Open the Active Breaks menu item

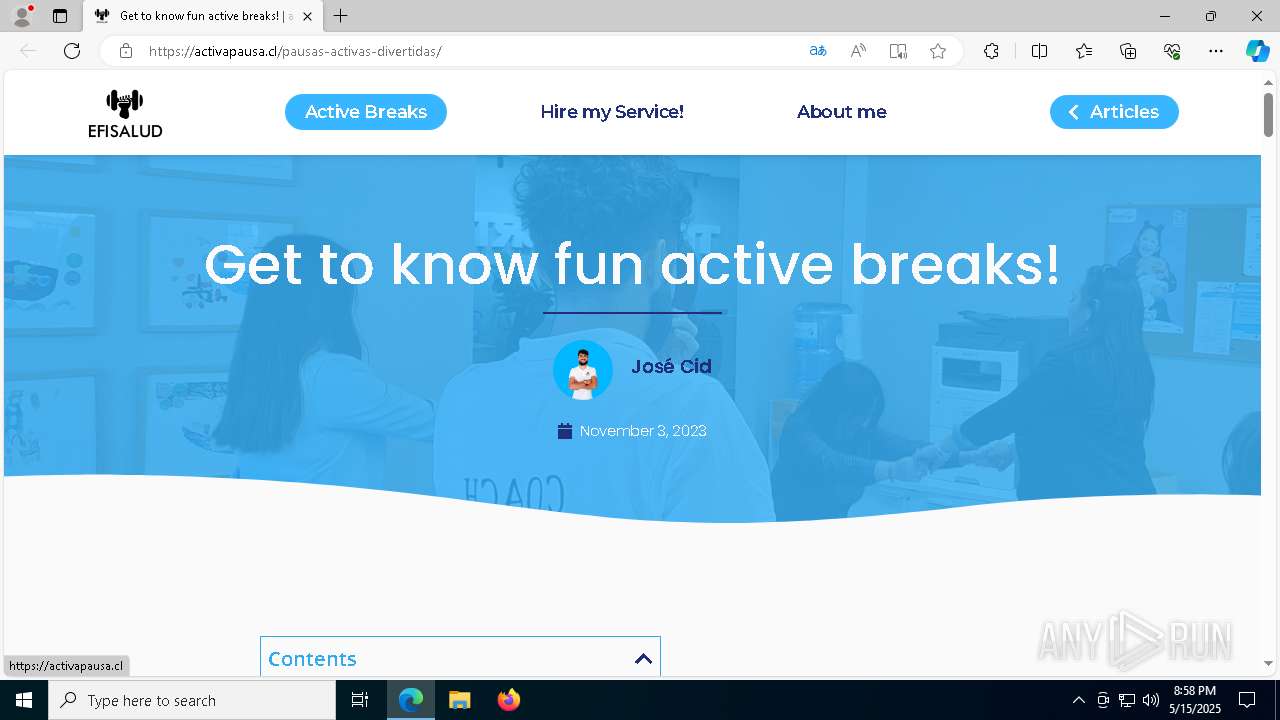click(366, 112)
